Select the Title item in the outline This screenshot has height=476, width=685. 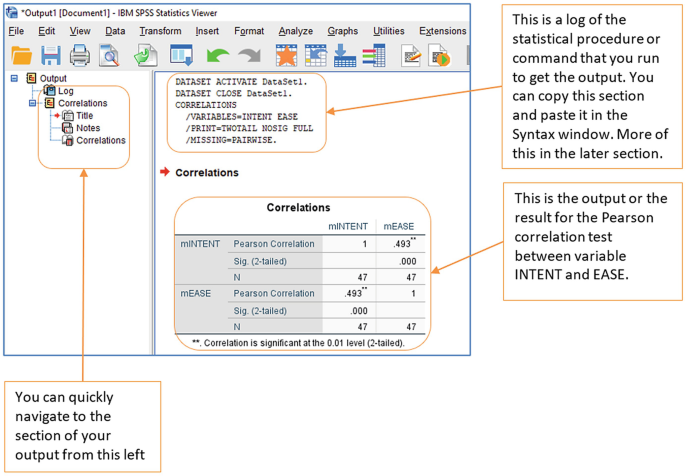coord(84,116)
